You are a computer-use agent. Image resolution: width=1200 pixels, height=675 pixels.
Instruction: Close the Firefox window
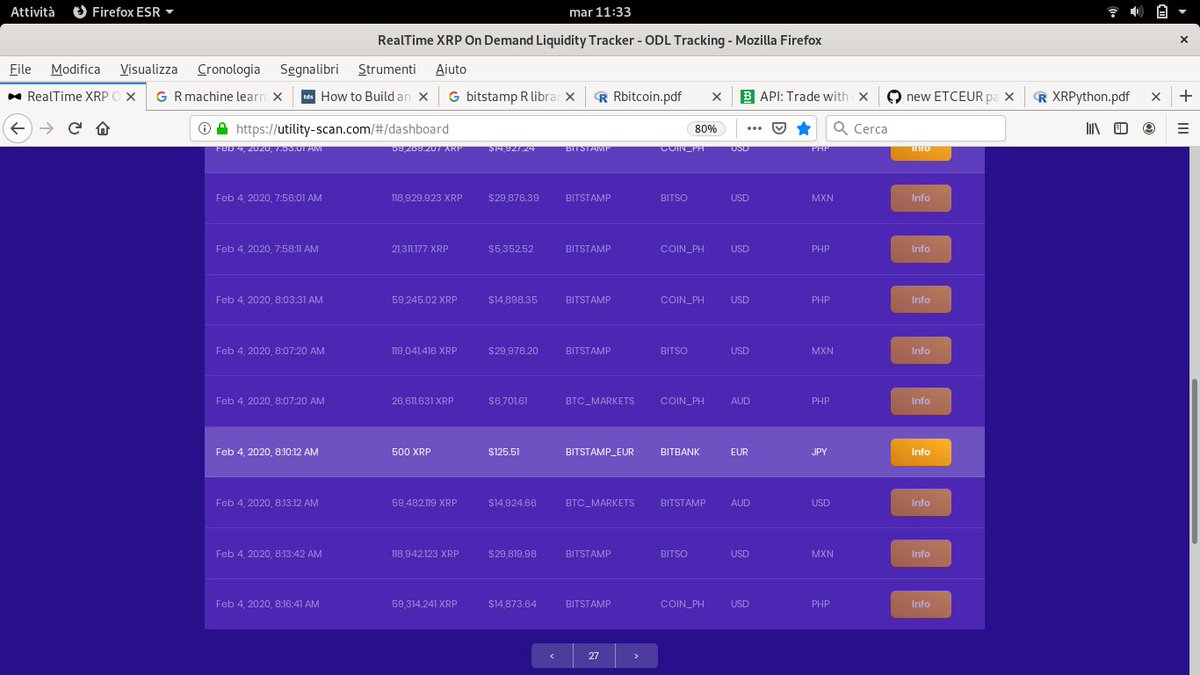click(x=1184, y=40)
